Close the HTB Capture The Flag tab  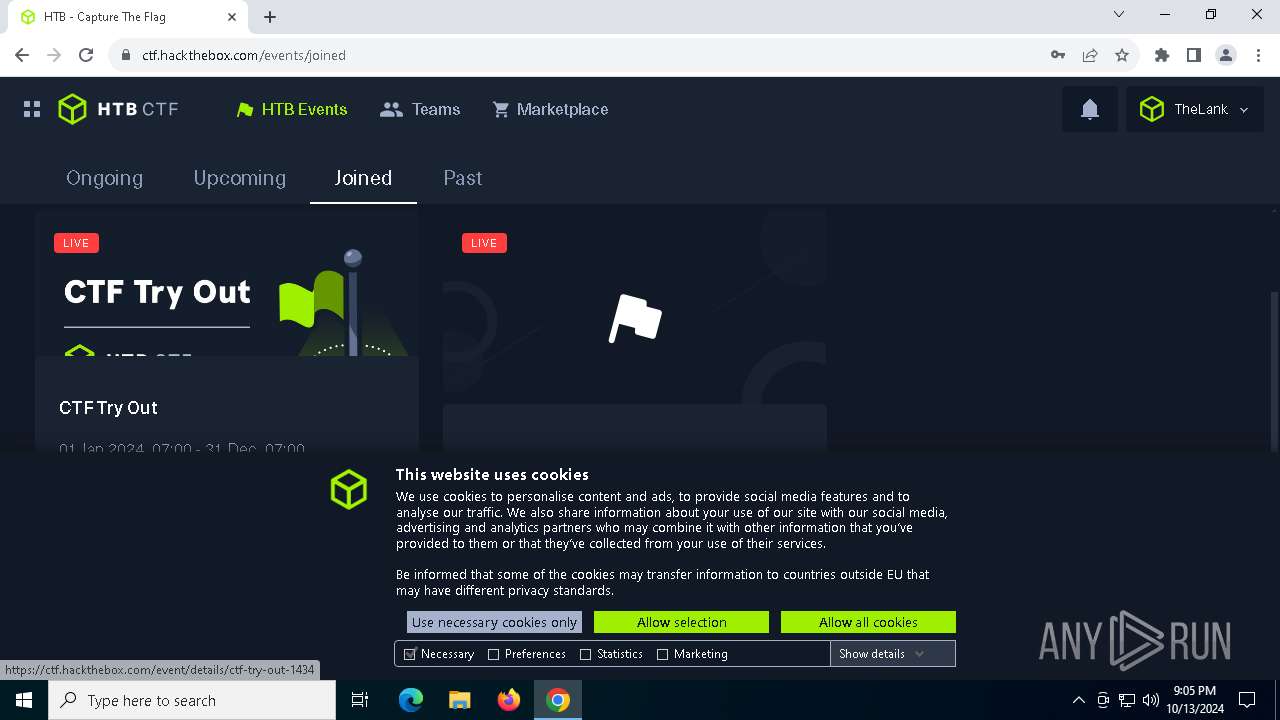[x=232, y=17]
